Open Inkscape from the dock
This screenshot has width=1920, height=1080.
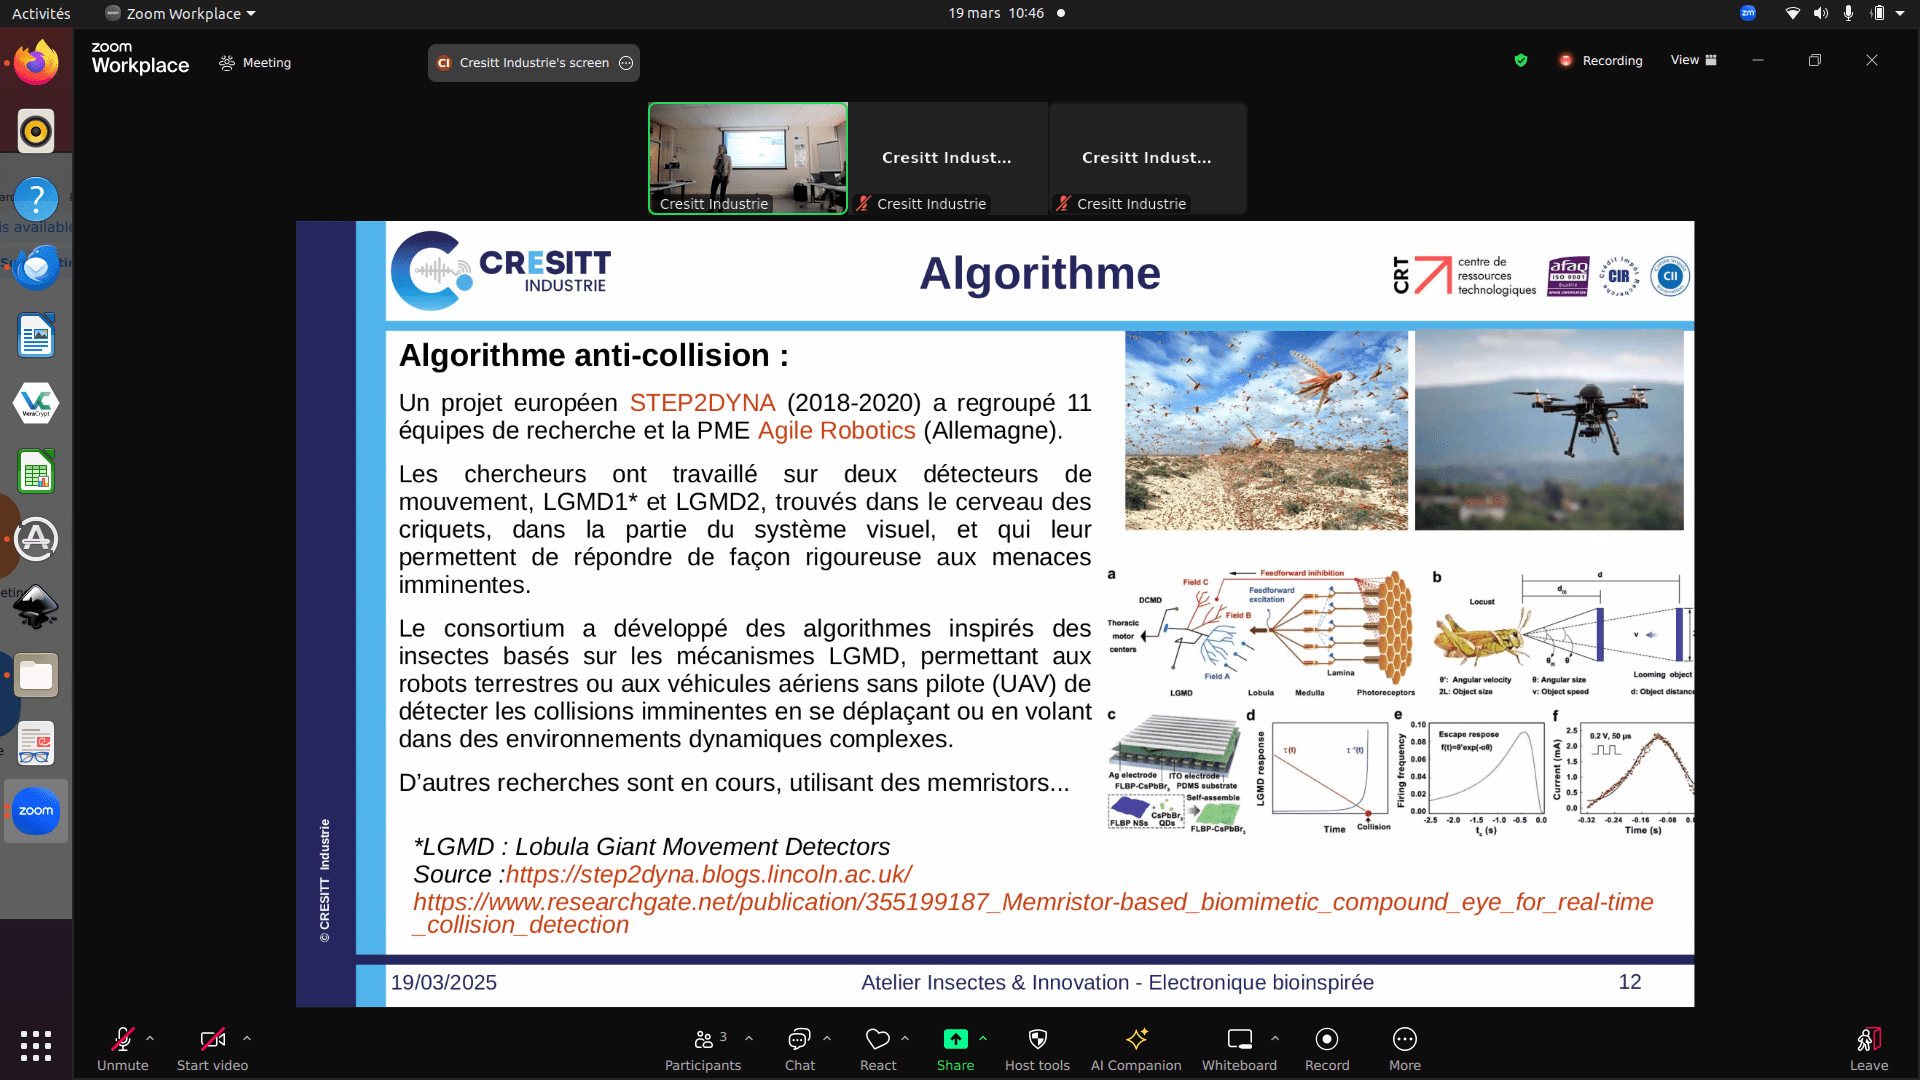36,607
